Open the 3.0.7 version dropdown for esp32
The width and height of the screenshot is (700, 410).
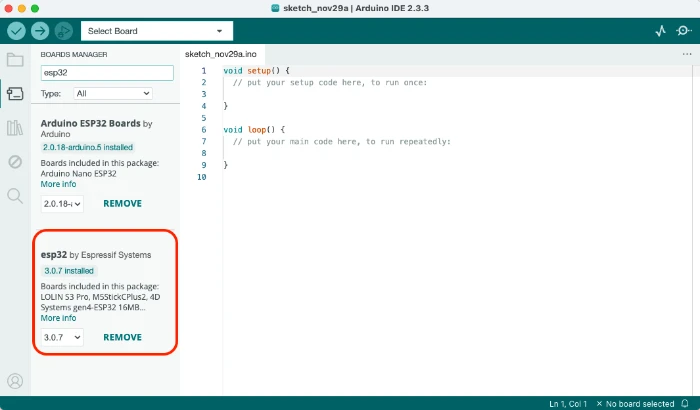pyautogui.click(x=62, y=337)
